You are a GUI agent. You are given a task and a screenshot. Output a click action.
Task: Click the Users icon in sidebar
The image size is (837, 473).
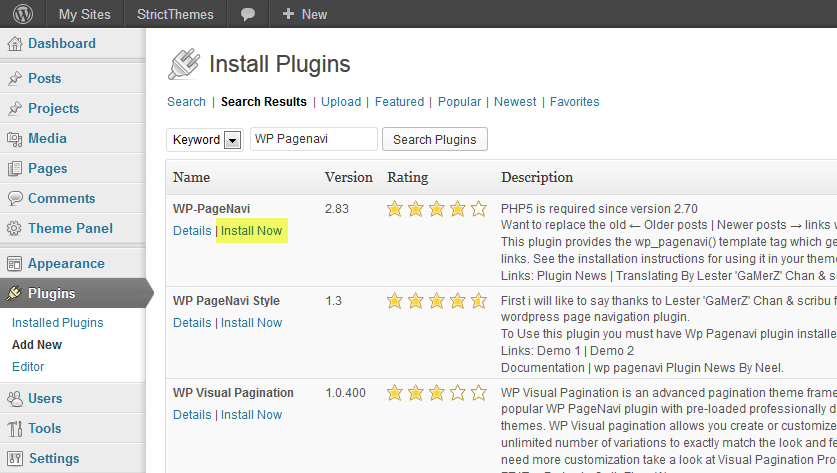click(14, 399)
